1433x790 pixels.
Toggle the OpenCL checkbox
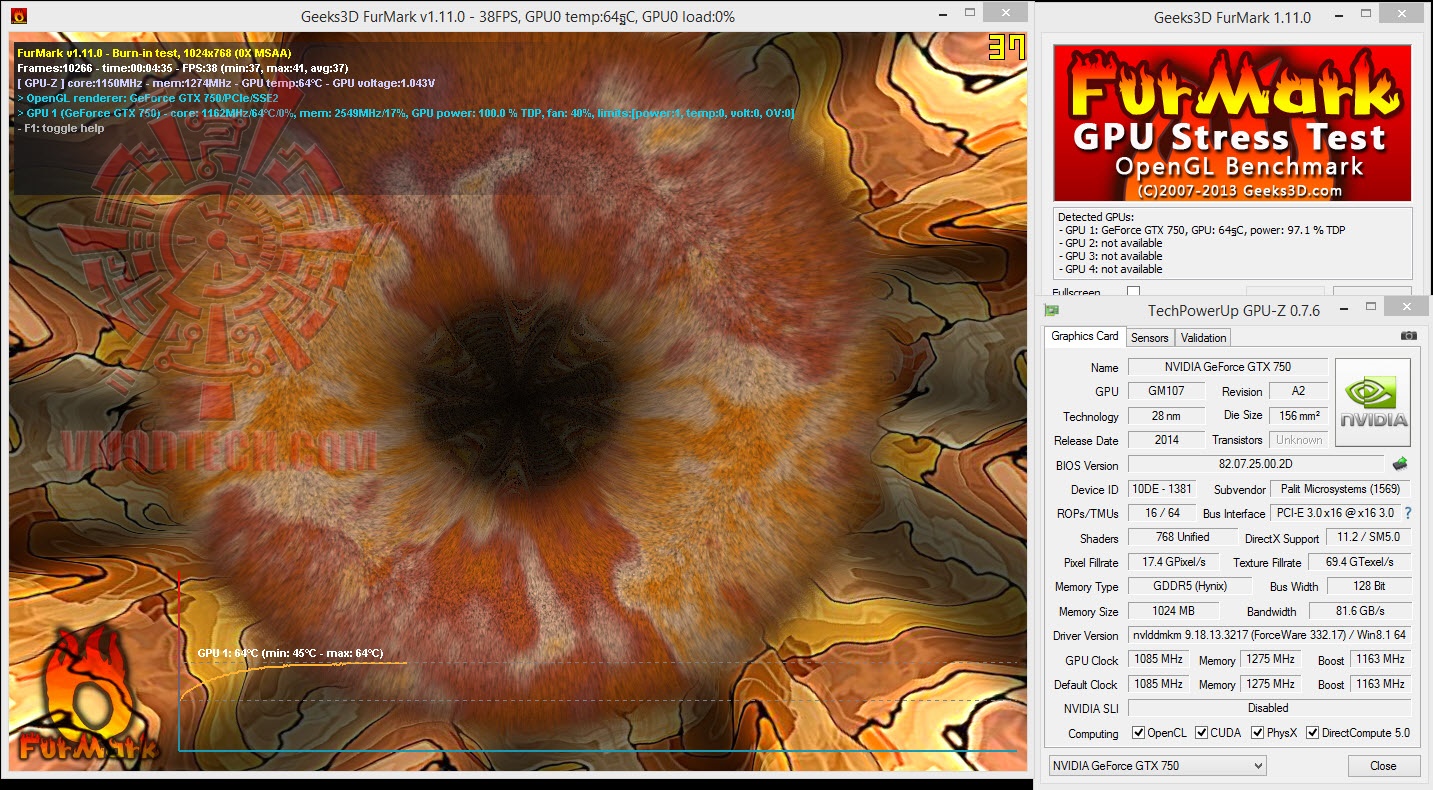1138,733
